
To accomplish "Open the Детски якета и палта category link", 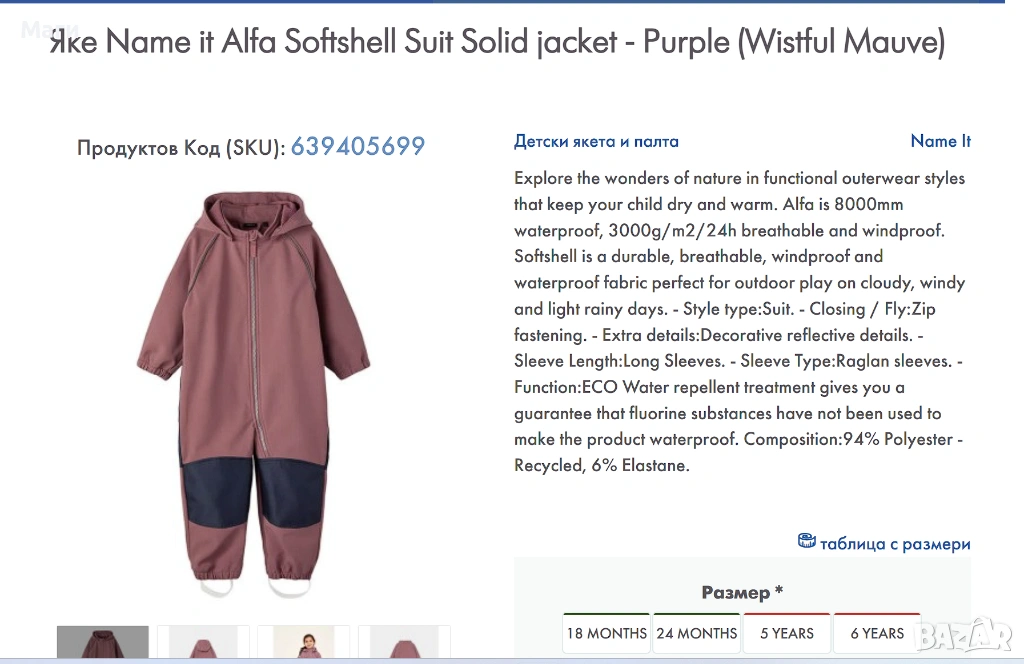I will tap(596, 142).
